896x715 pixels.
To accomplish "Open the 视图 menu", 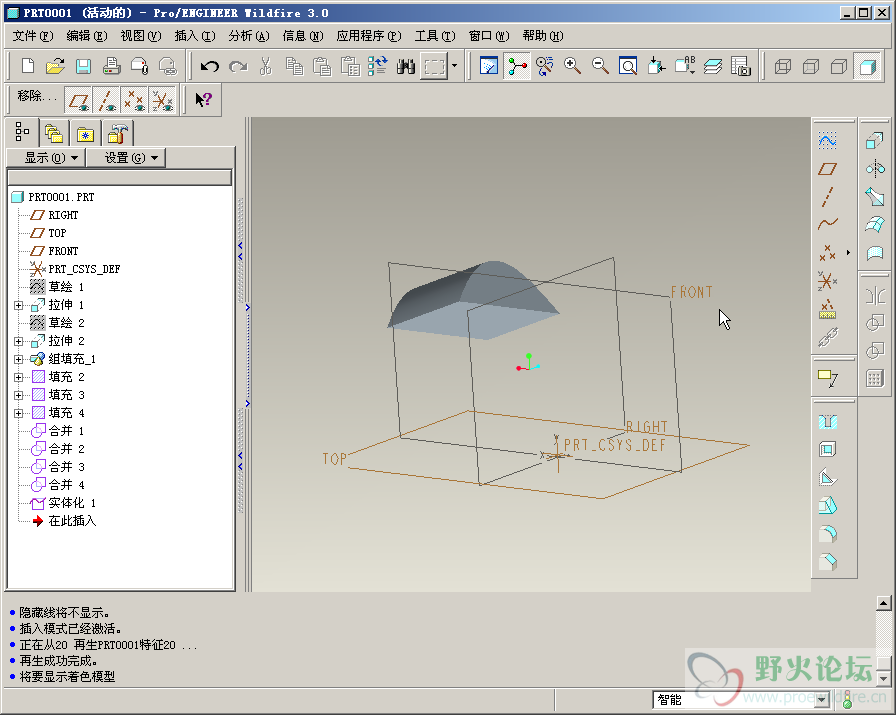I will (141, 36).
